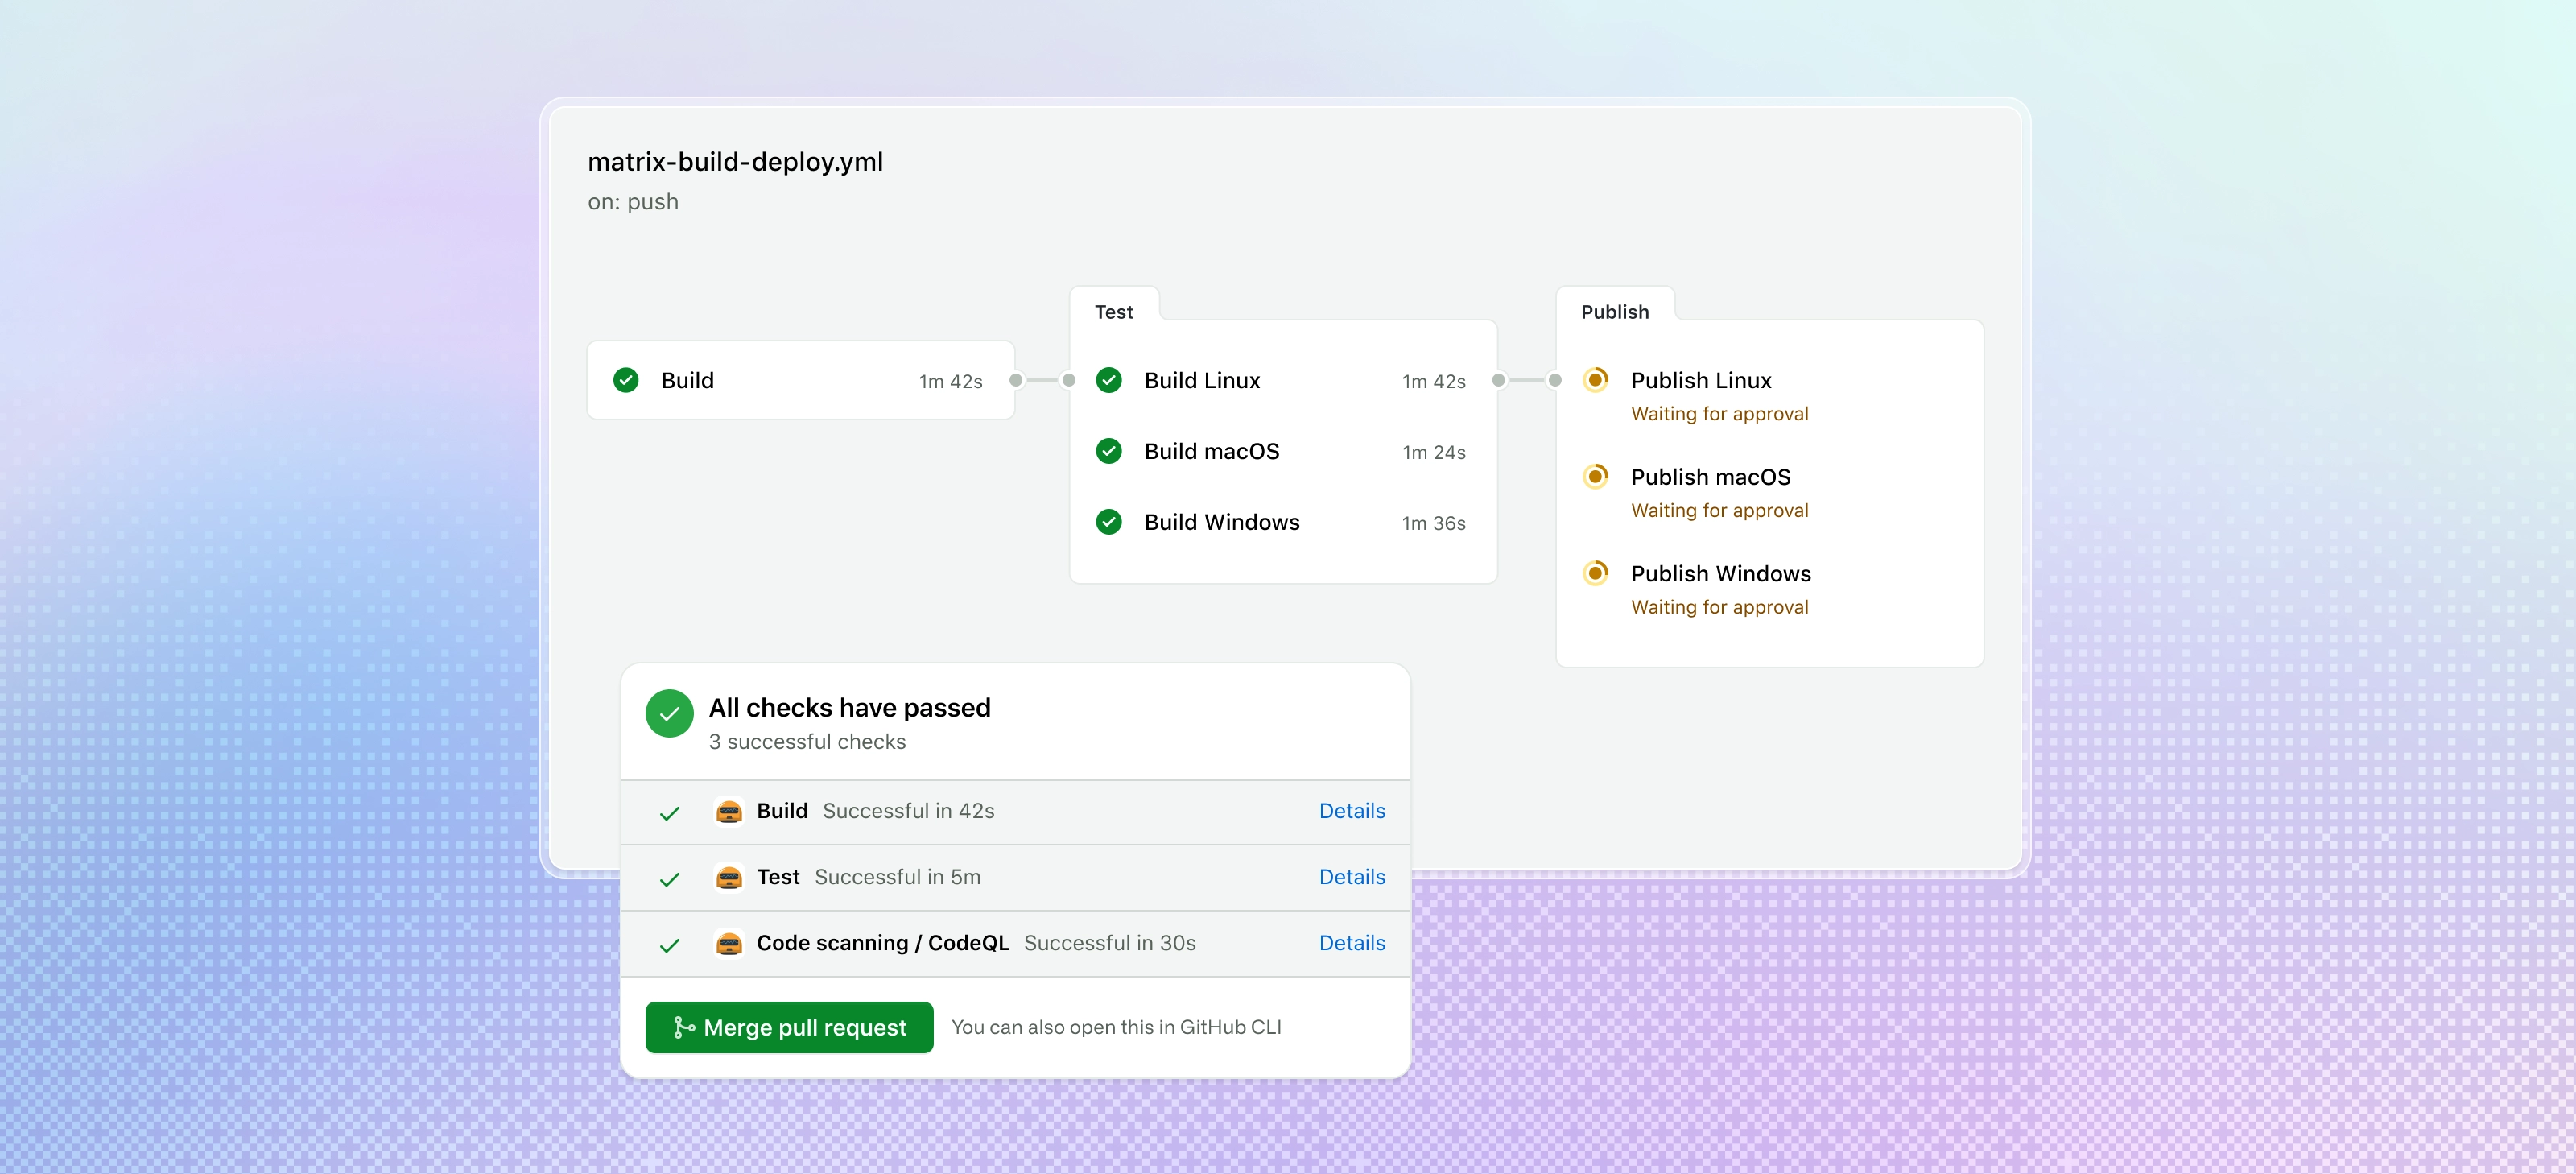Open Details for the Build check

1352,811
